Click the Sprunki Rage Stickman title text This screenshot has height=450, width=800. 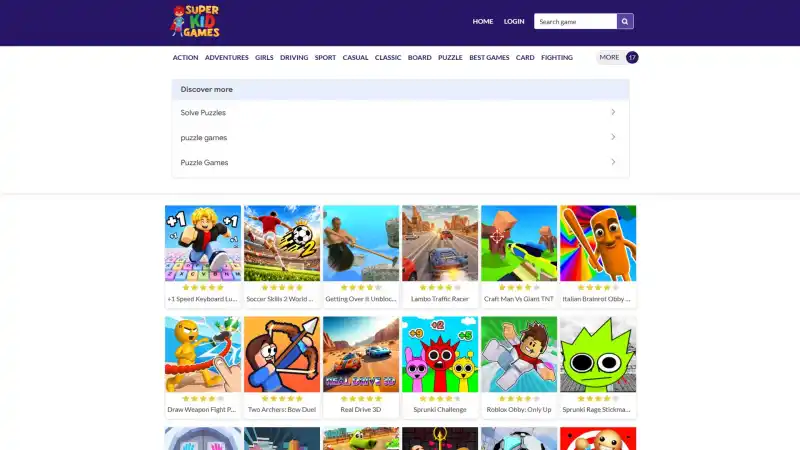coord(596,410)
